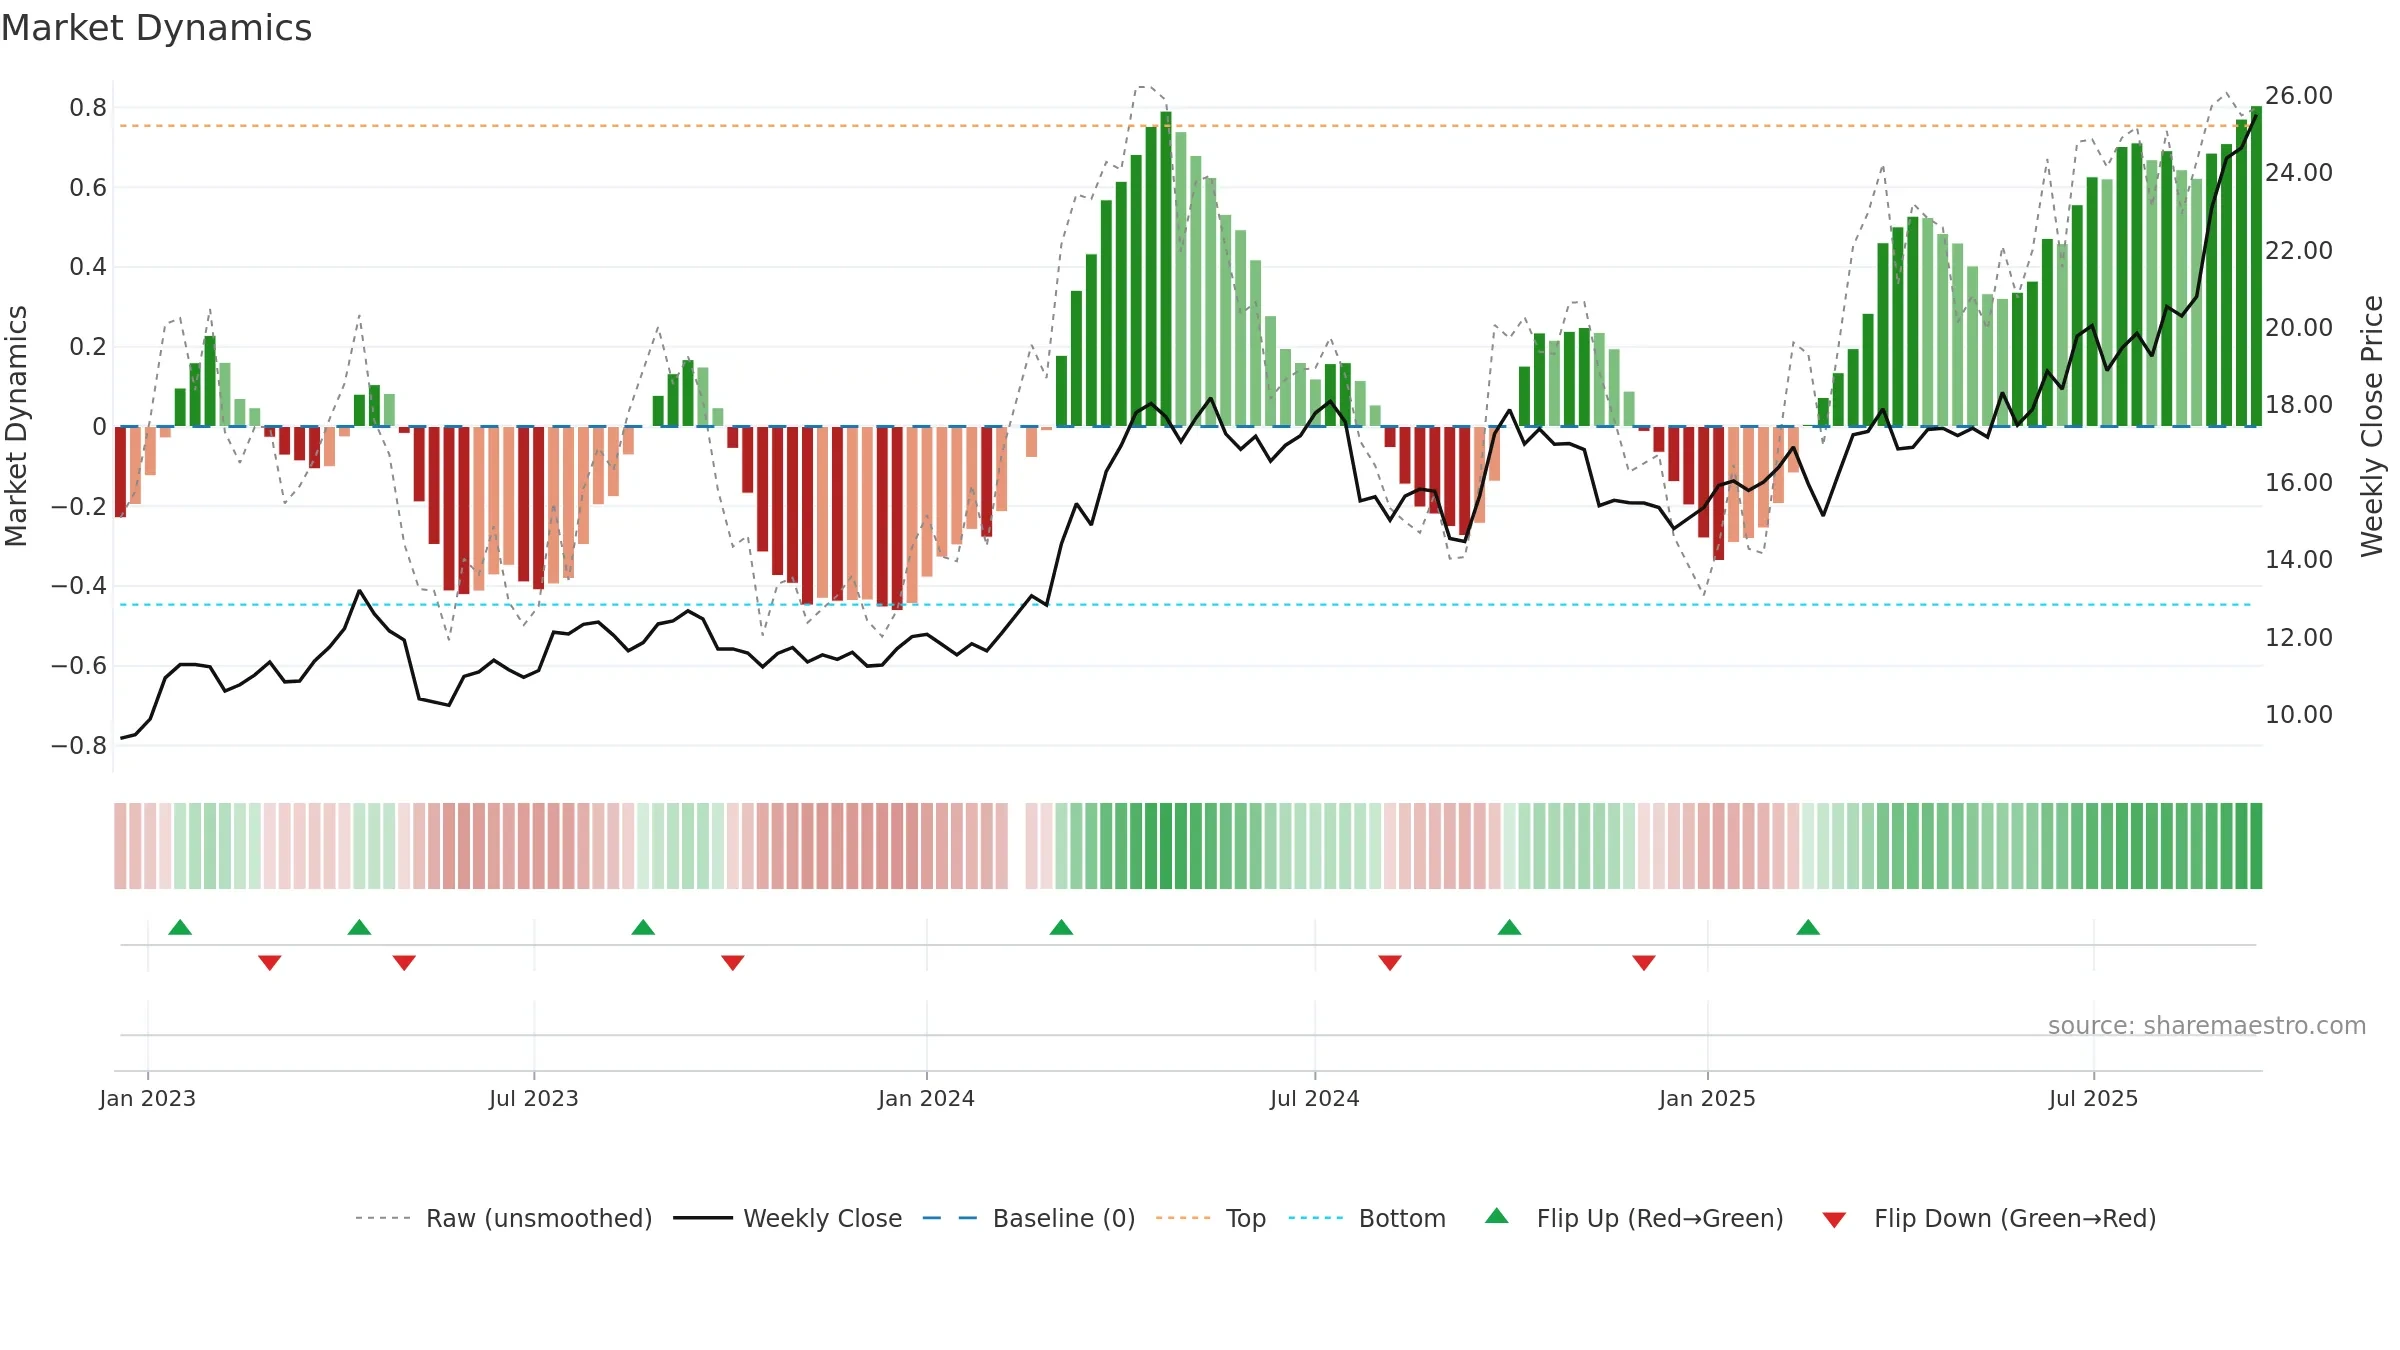Click the source: sharemaestro.com text
Screen dimensions: 2400x1350
pos(2207,1025)
